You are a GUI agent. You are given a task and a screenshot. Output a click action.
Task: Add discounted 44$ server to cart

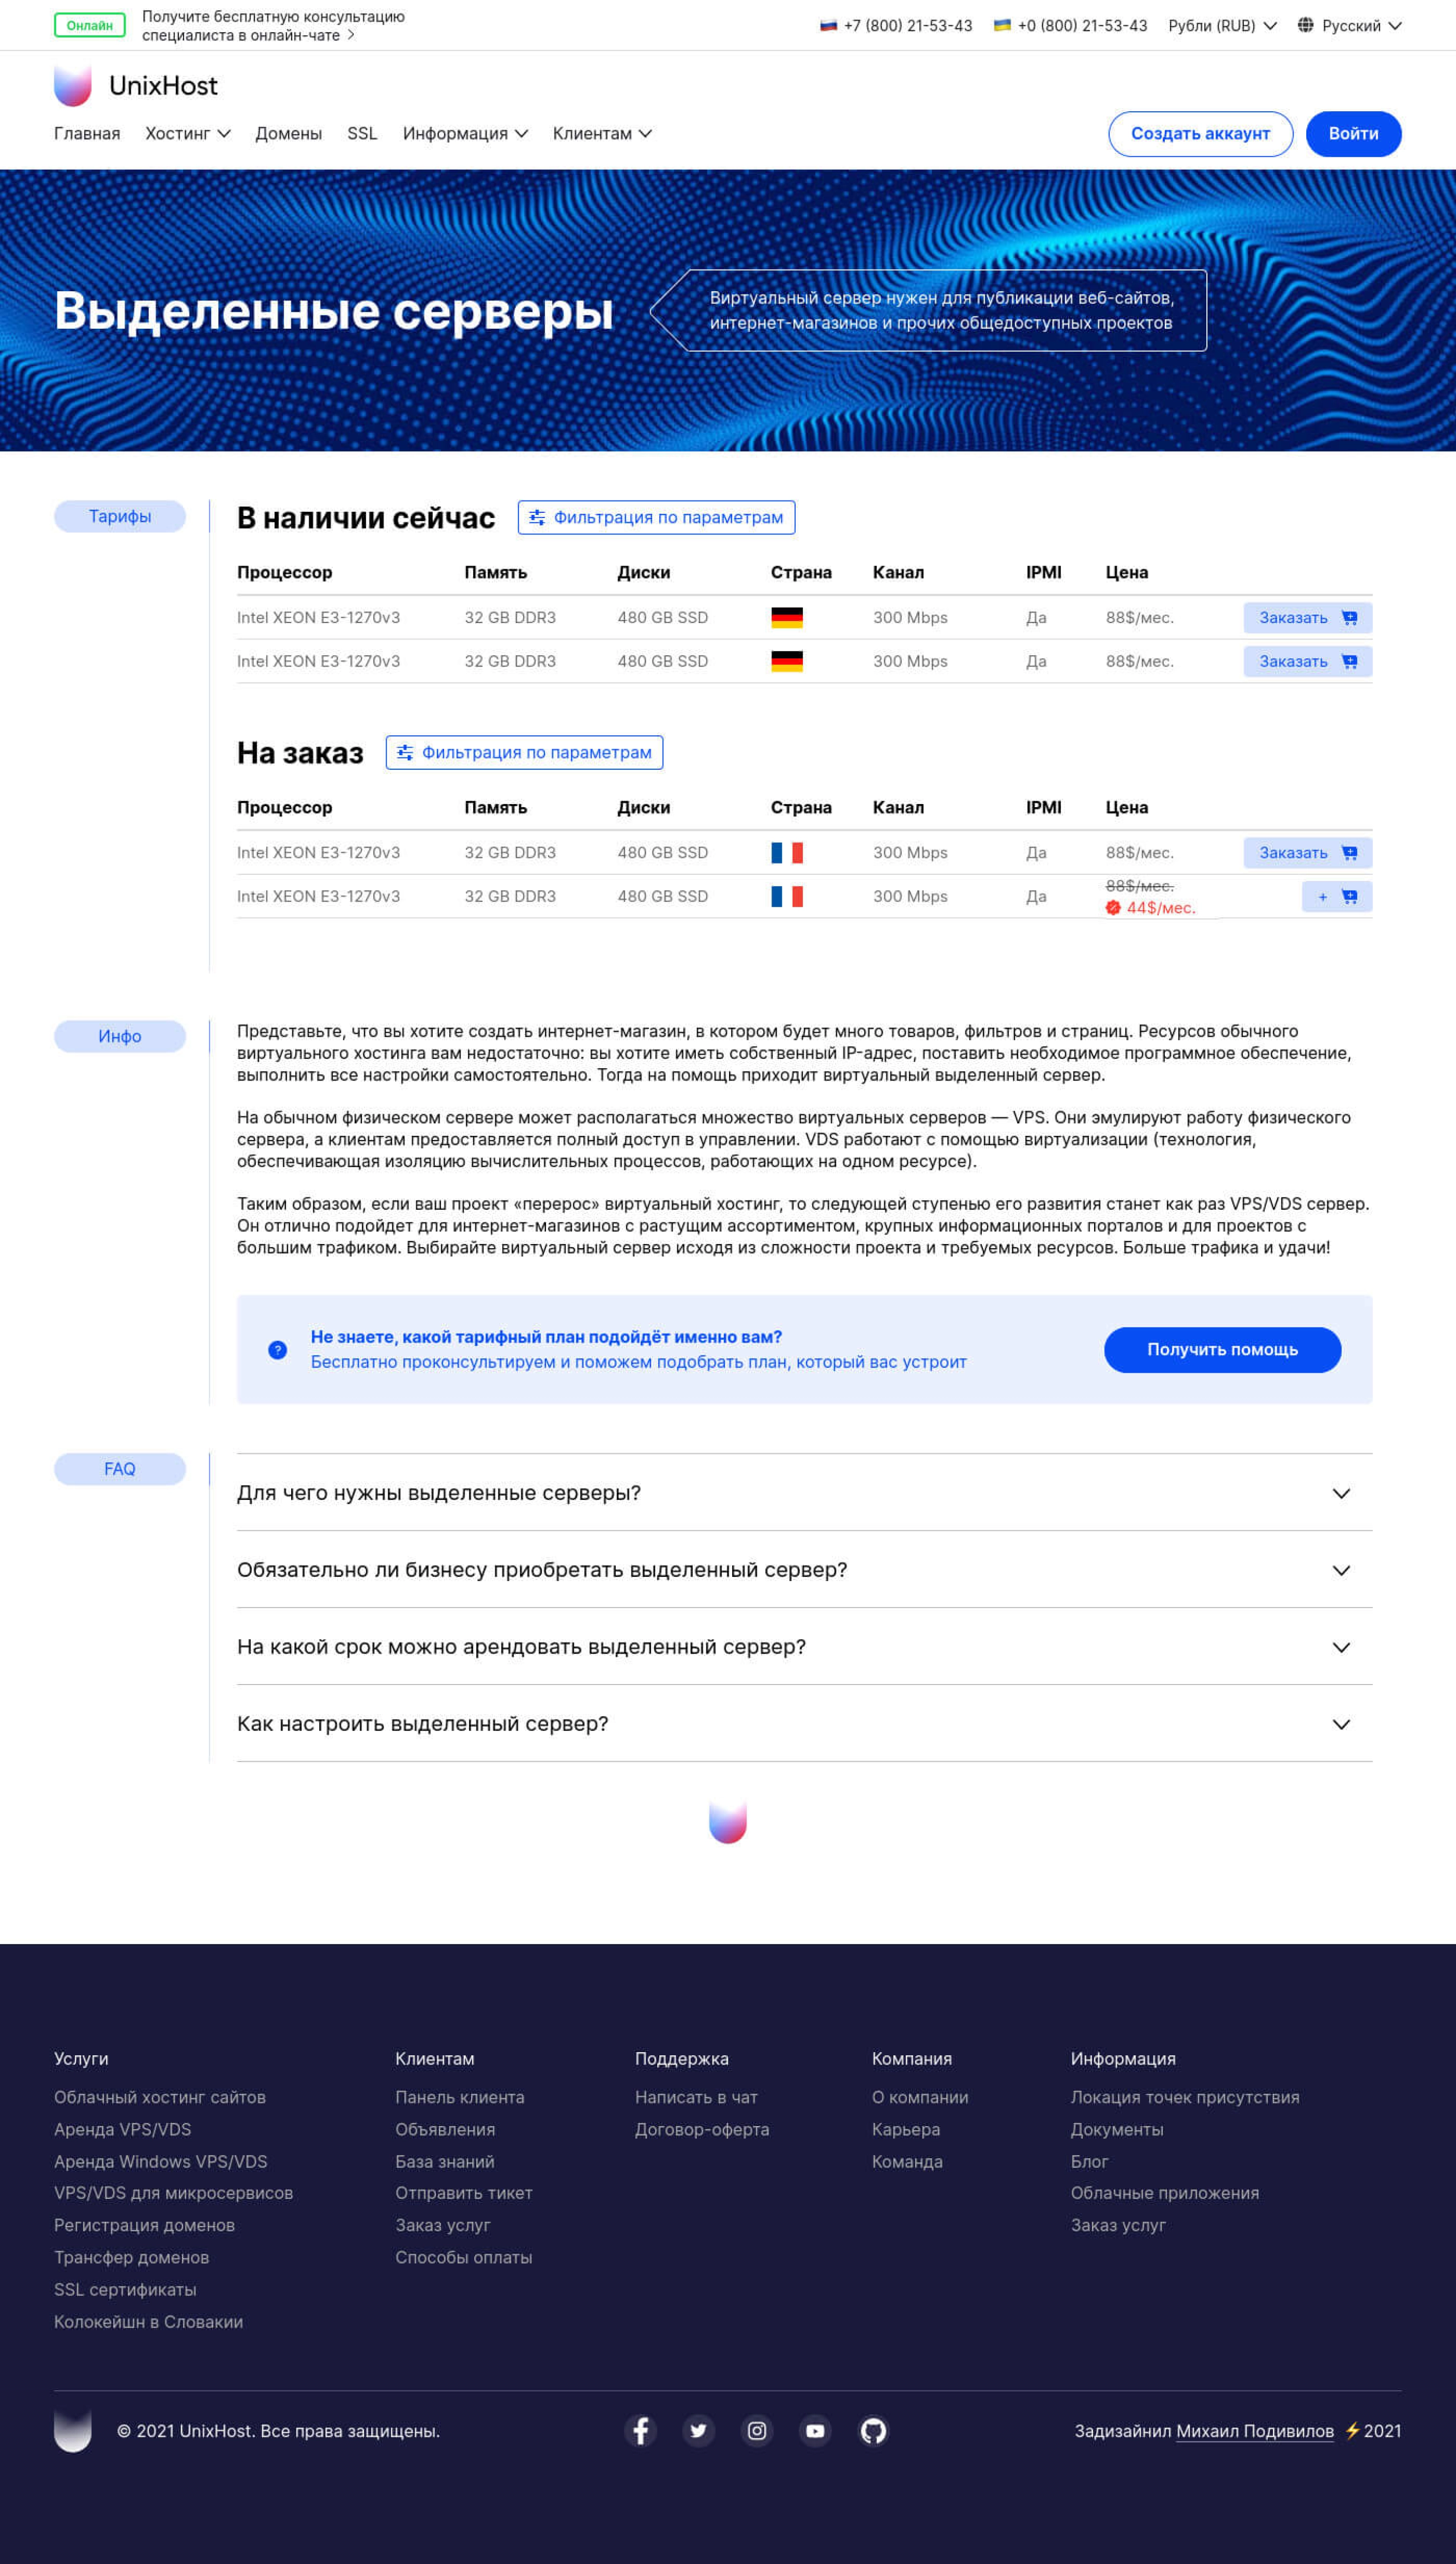pos(1336,897)
